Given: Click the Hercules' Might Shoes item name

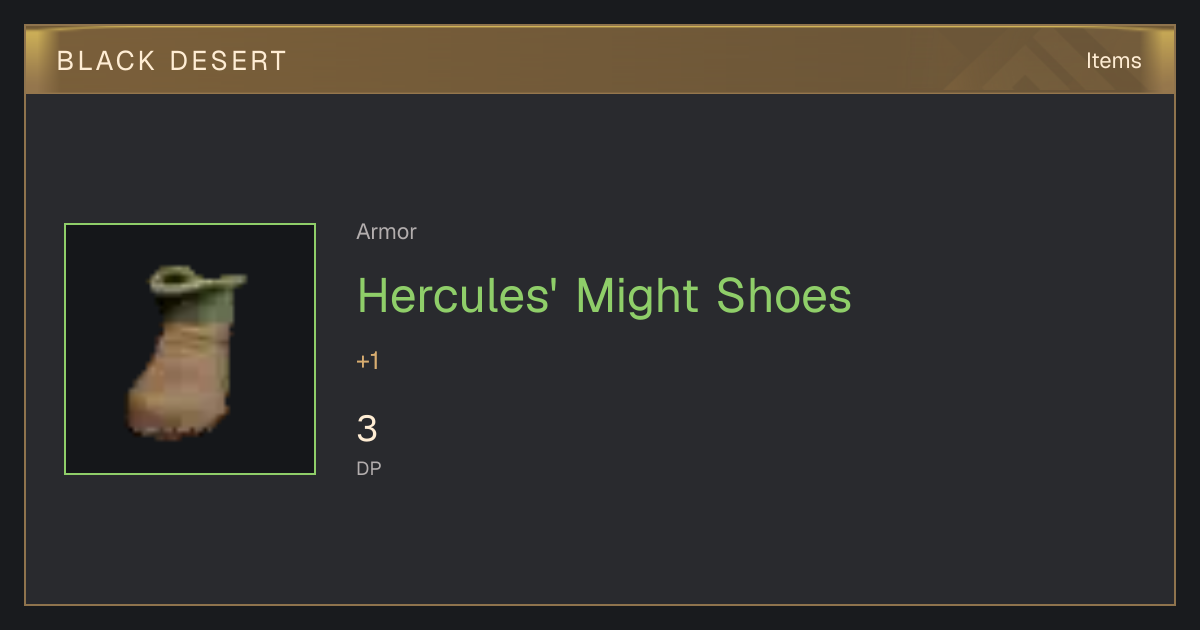Looking at the screenshot, I should (x=604, y=296).
